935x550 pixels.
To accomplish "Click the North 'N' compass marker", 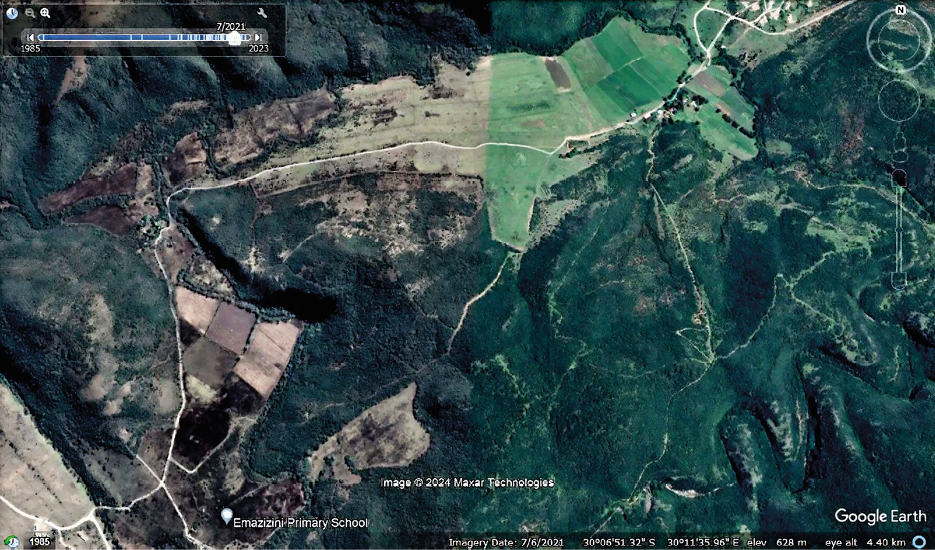I will 900,10.
